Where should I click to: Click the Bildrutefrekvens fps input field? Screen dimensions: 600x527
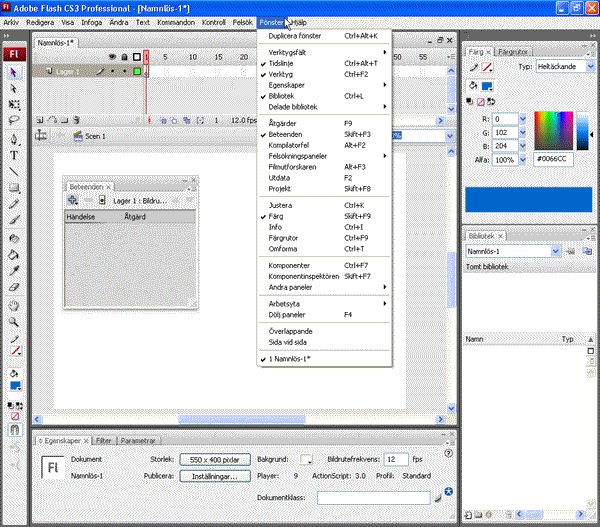tap(396, 460)
